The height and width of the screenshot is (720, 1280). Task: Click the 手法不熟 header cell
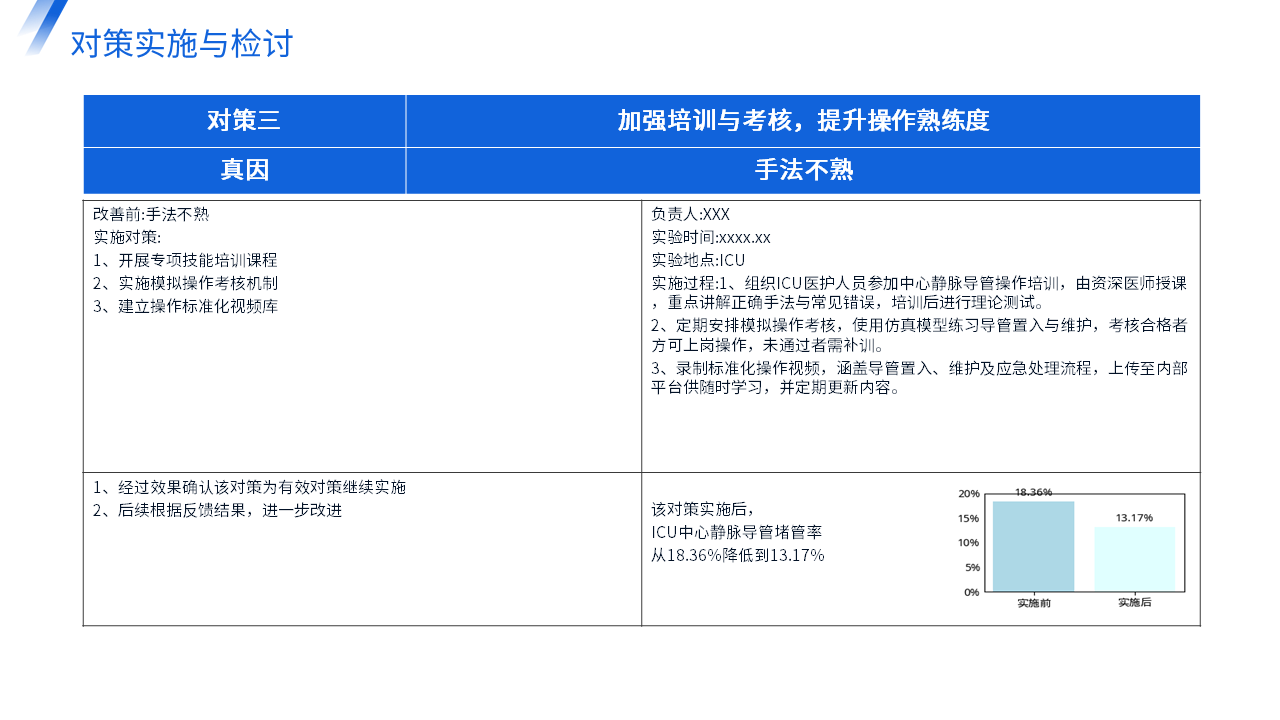point(803,171)
